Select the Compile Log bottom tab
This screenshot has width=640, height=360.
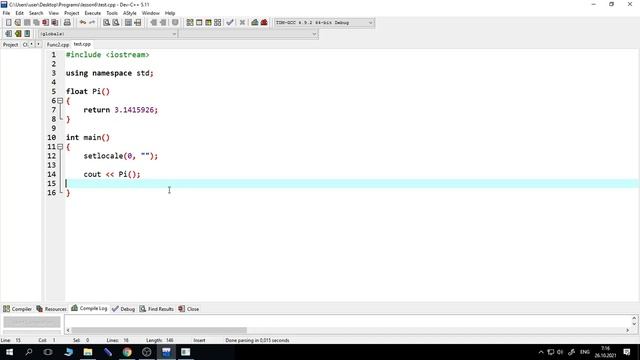point(89,309)
